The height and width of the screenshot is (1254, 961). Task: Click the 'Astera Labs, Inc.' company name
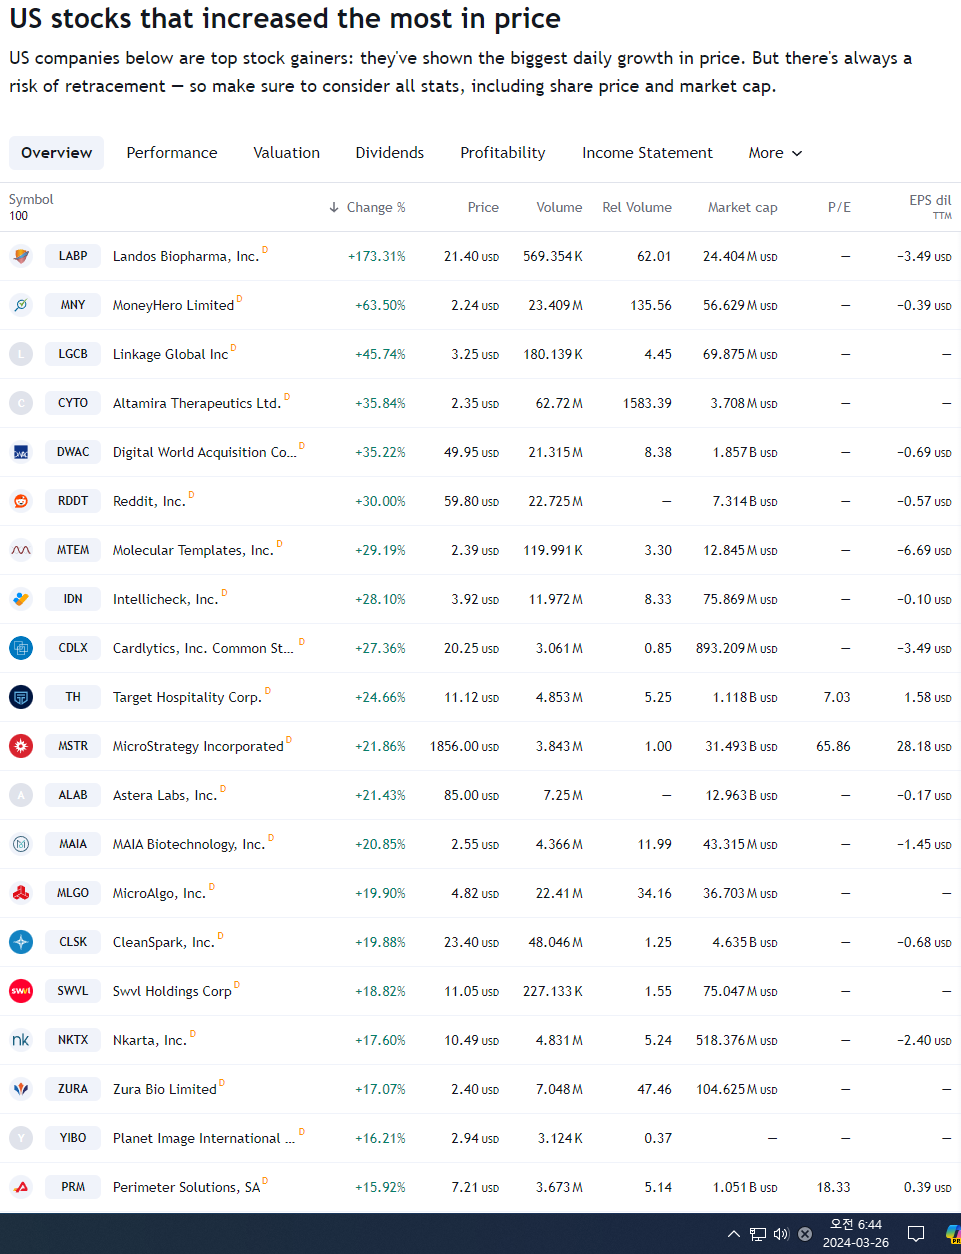click(x=165, y=795)
